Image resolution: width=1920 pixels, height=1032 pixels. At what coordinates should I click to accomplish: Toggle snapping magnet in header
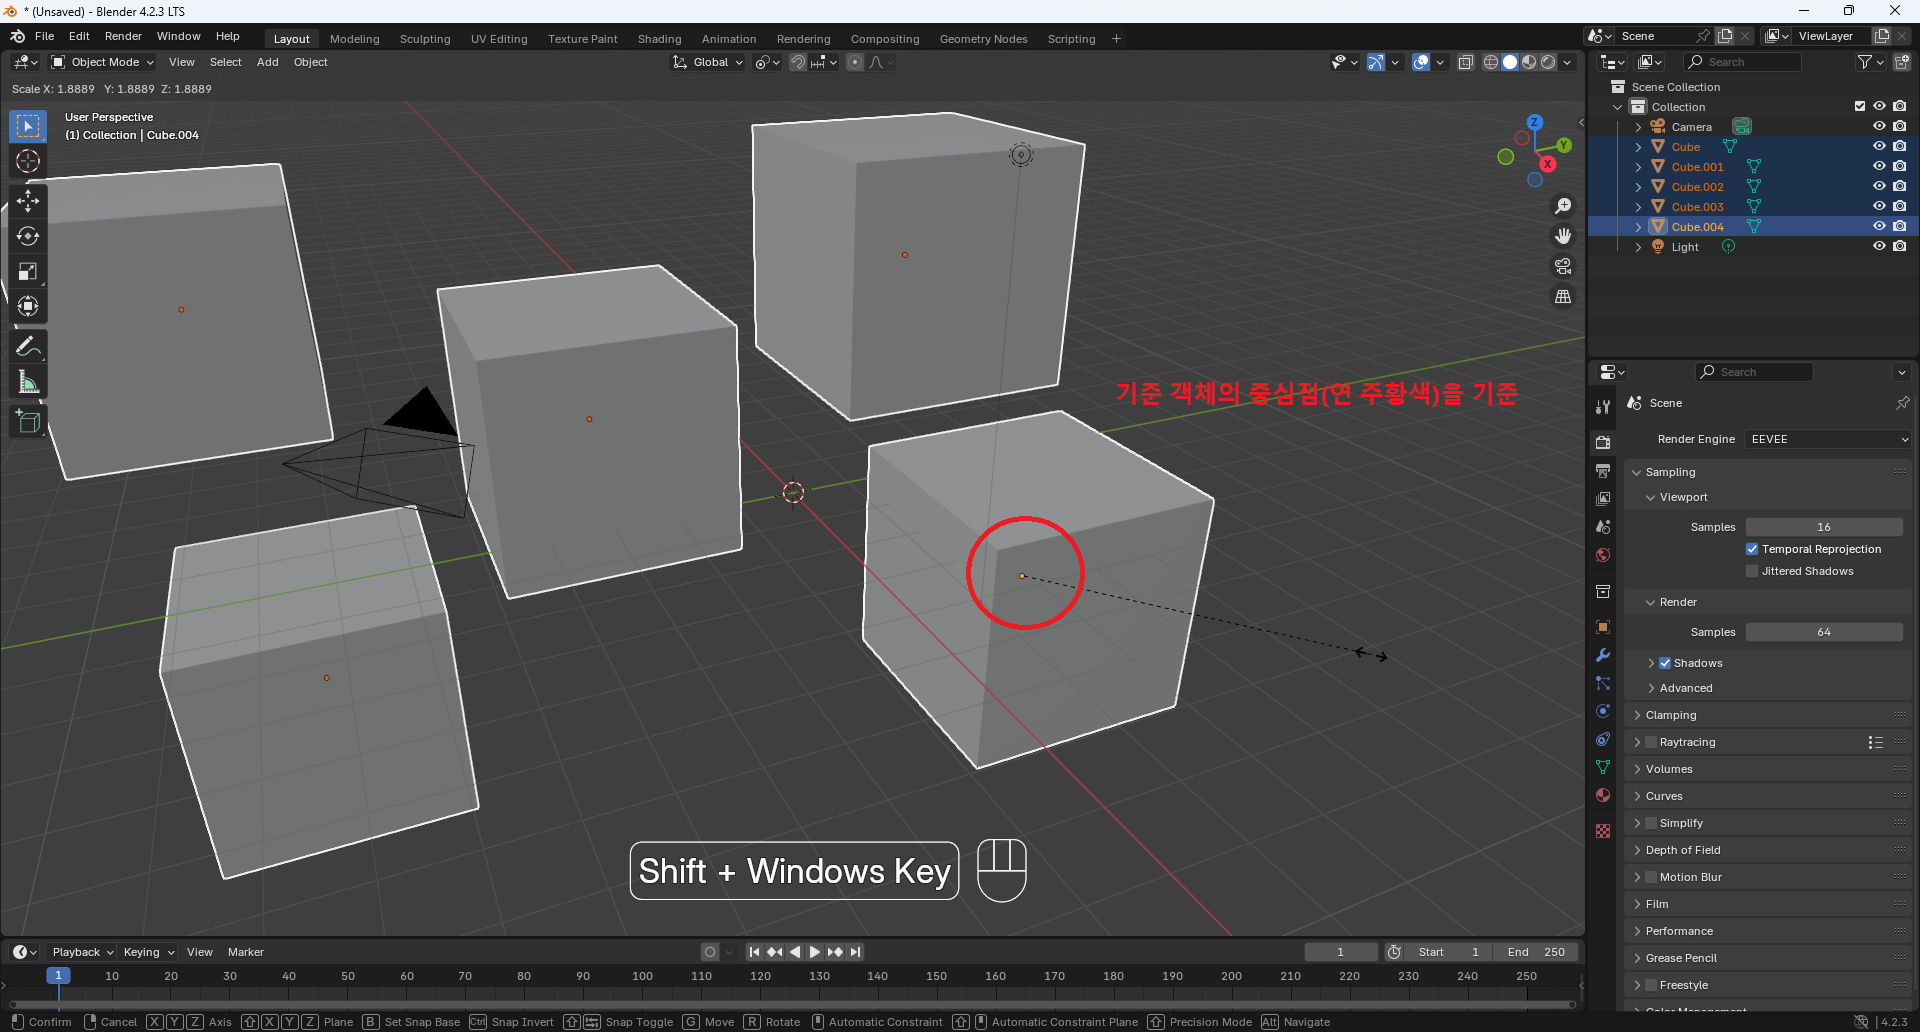[798, 62]
